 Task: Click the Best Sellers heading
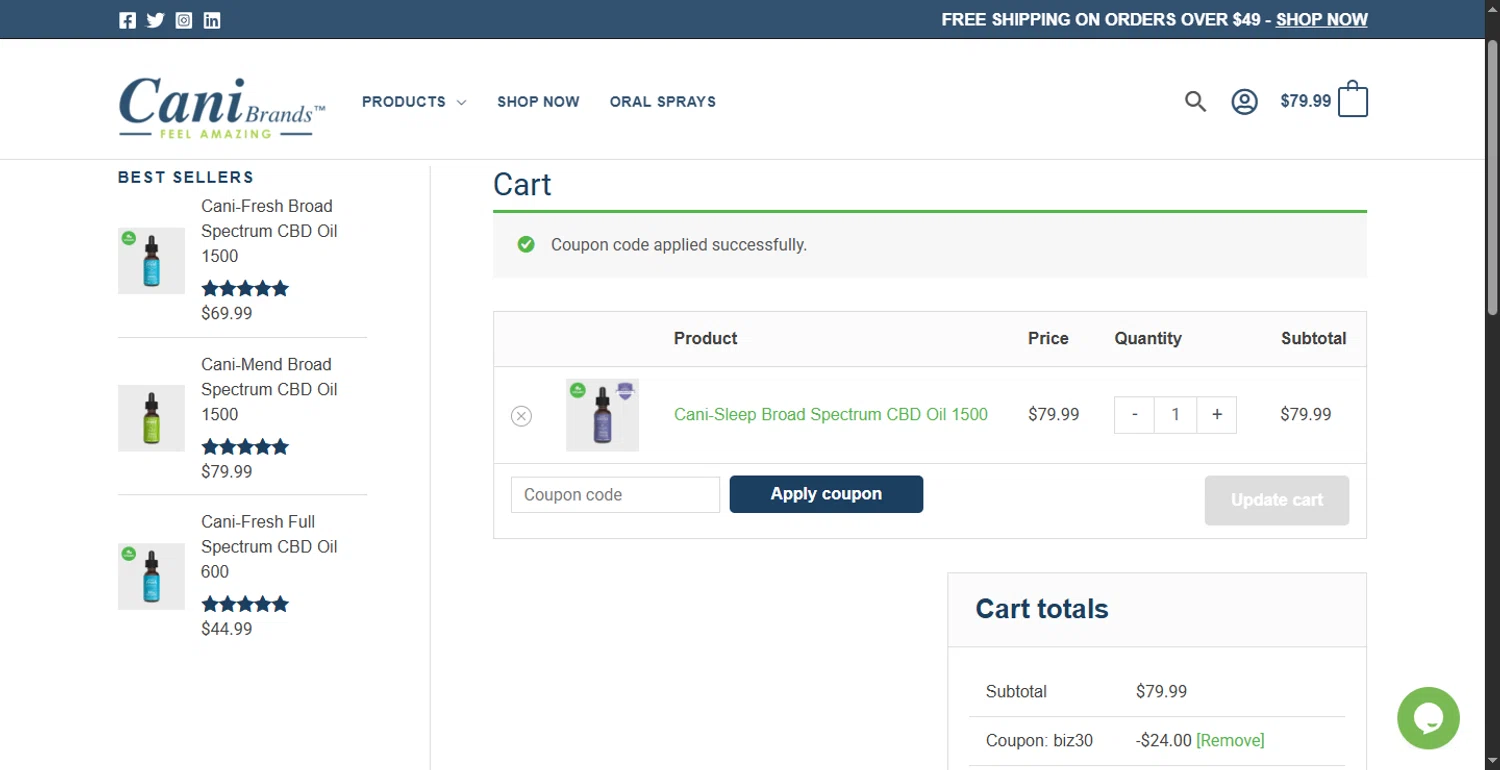[x=186, y=177]
